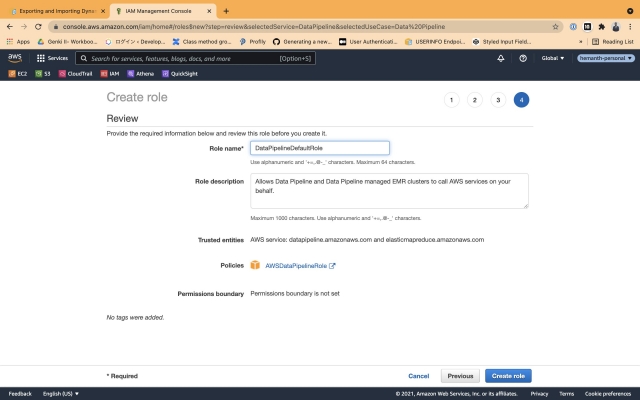The width and height of the screenshot is (640, 400).
Task: Open a new browser tab with plus
Action: point(226,11)
